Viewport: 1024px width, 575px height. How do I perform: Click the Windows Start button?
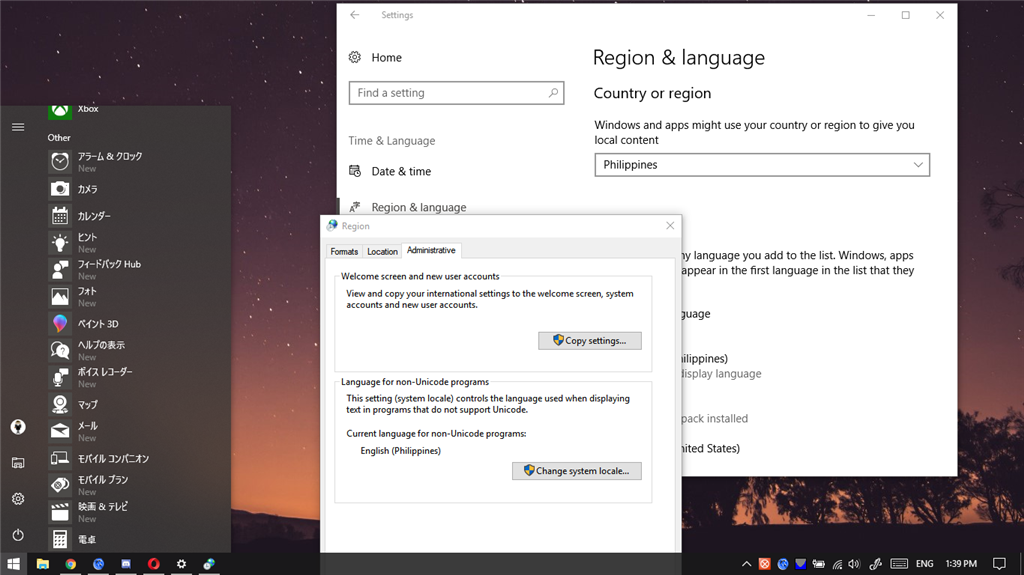click(13, 563)
